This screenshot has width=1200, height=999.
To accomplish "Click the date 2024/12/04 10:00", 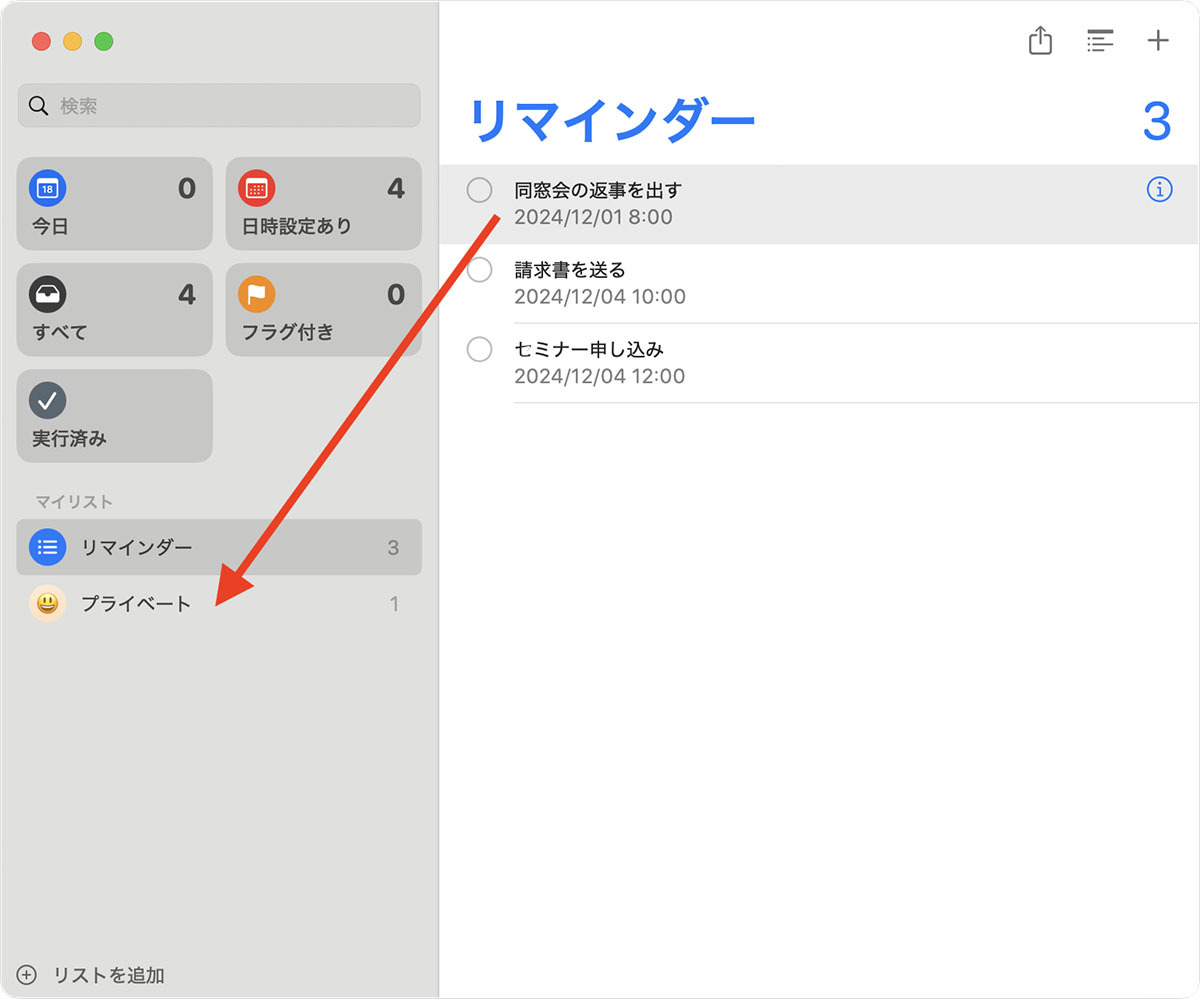I will click(x=600, y=297).
